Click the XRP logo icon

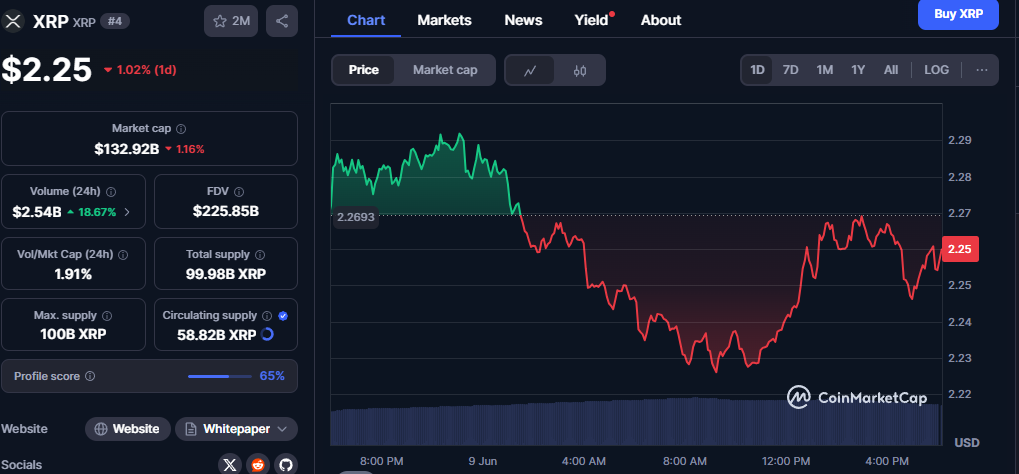[12, 21]
